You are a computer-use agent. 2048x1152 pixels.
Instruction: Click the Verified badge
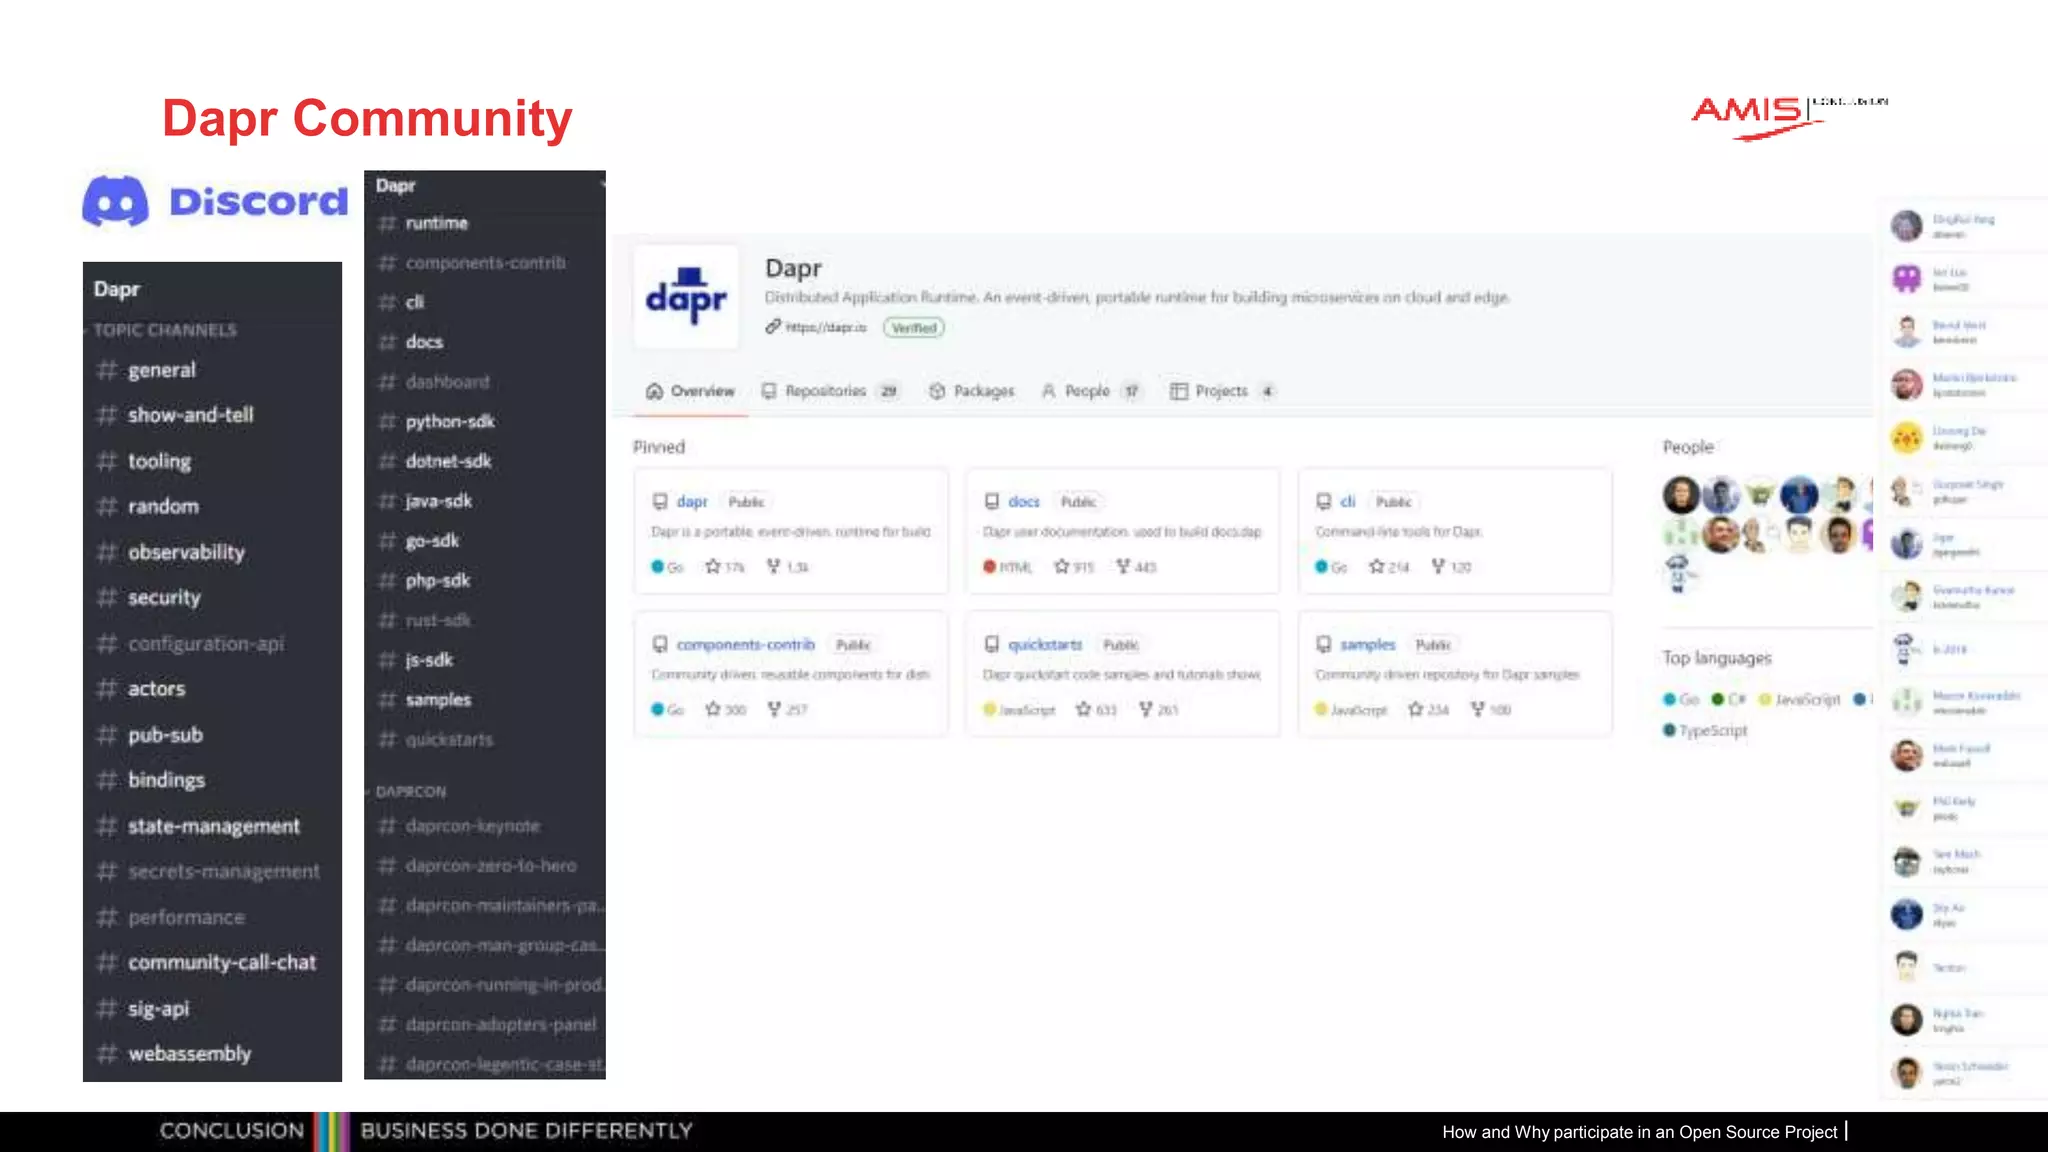(914, 327)
